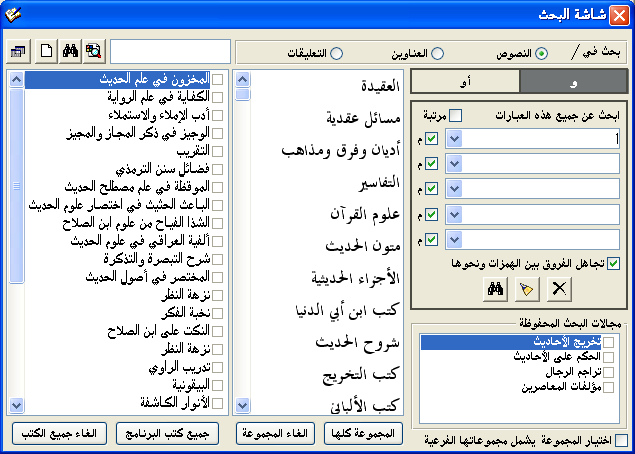Viewport: 635px width, 454px height.
Task: Open dropdown of fifth phrase field
Action: tap(454, 240)
